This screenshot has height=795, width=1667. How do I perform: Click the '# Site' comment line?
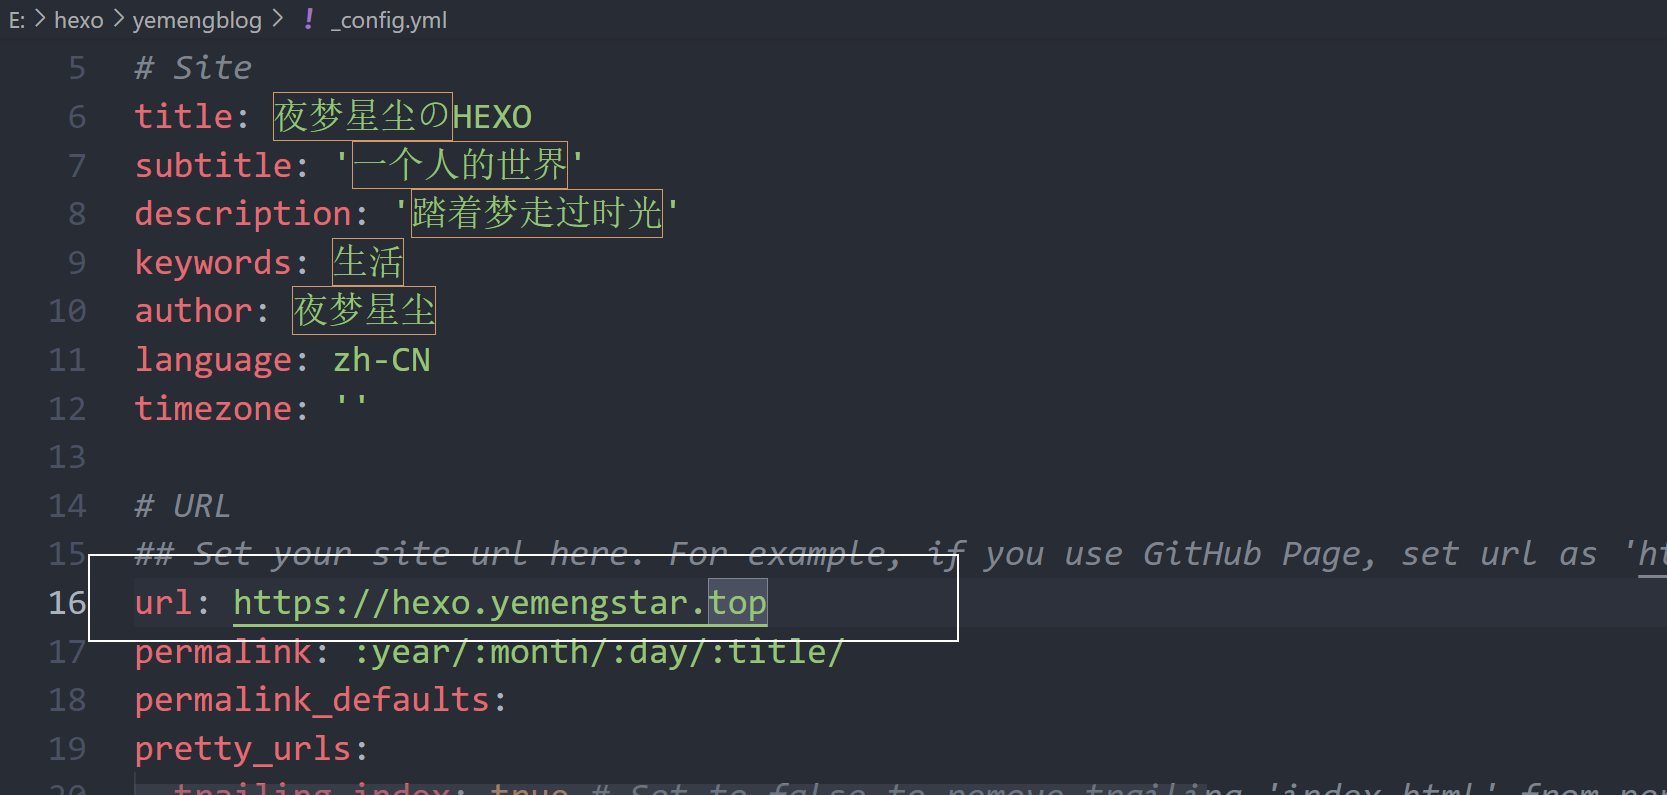tap(193, 68)
